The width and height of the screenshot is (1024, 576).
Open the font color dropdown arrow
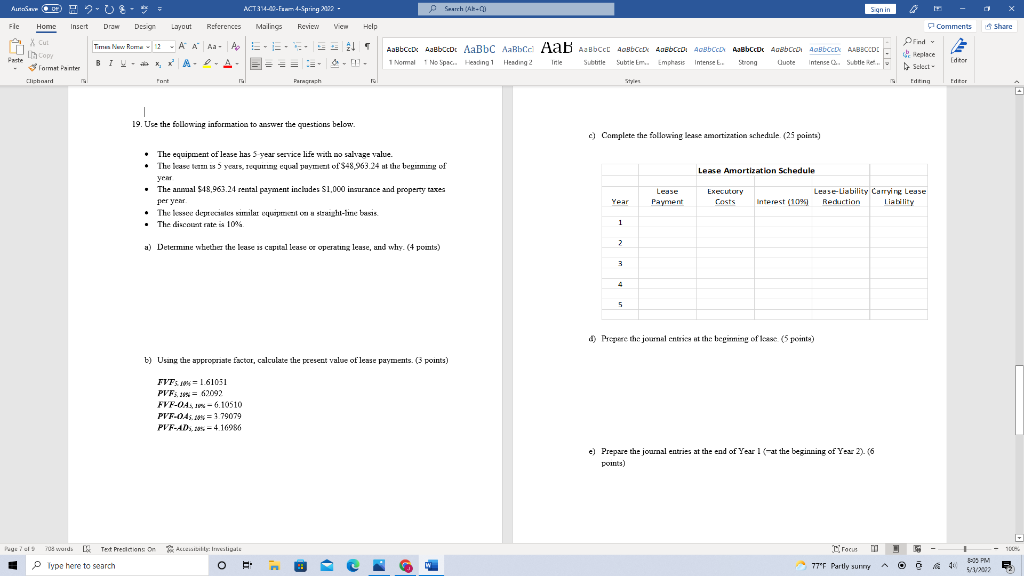pos(236,64)
